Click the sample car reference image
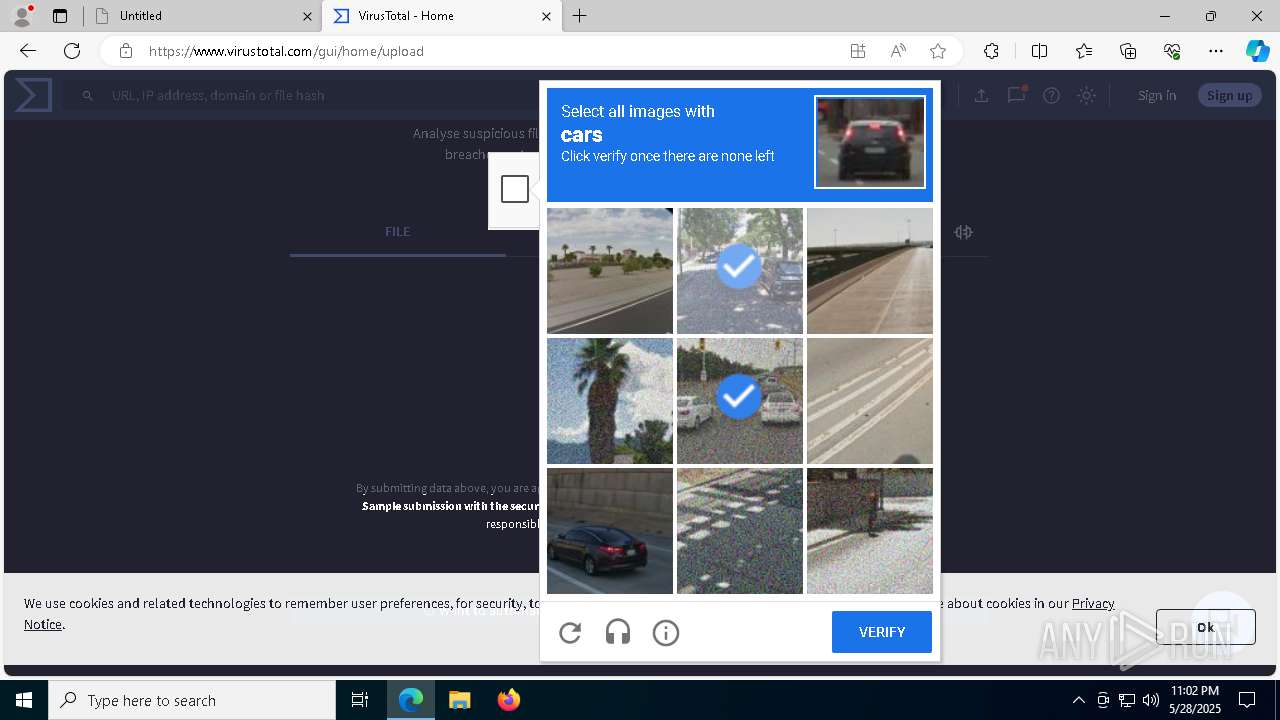 coord(870,142)
